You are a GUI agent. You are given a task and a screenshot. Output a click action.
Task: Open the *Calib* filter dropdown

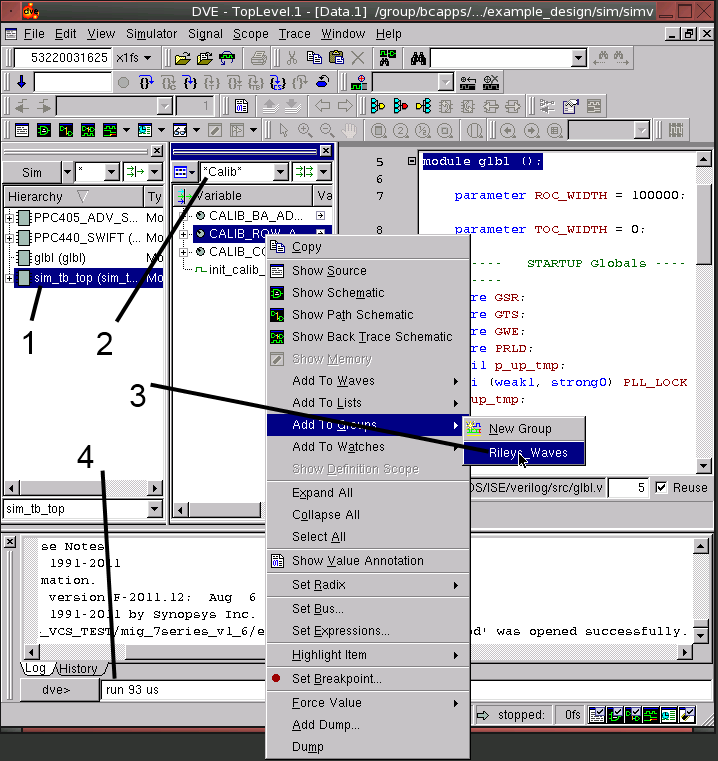pyautogui.click(x=279, y=172)
